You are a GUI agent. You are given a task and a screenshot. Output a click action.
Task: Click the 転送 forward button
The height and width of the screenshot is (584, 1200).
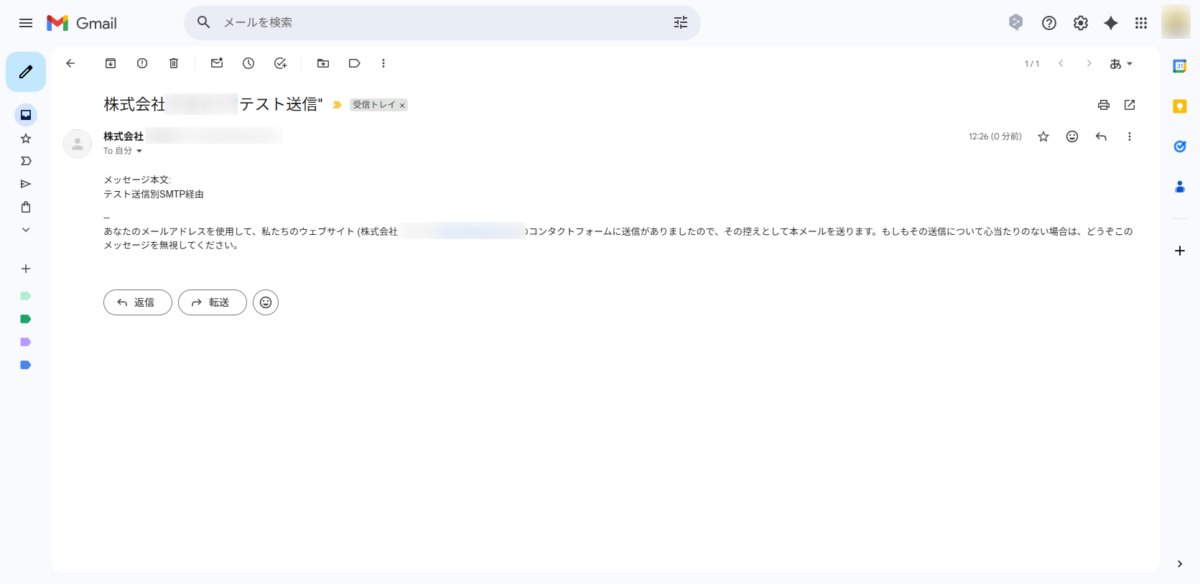pos(212,302)
